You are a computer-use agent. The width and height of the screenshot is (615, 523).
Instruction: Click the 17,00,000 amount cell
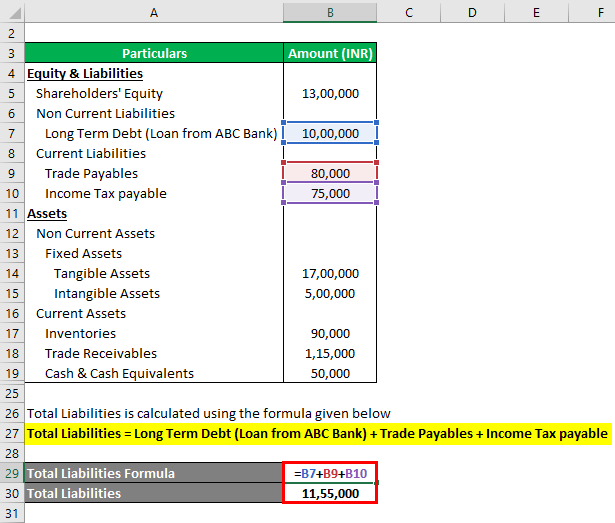point(330,273)
